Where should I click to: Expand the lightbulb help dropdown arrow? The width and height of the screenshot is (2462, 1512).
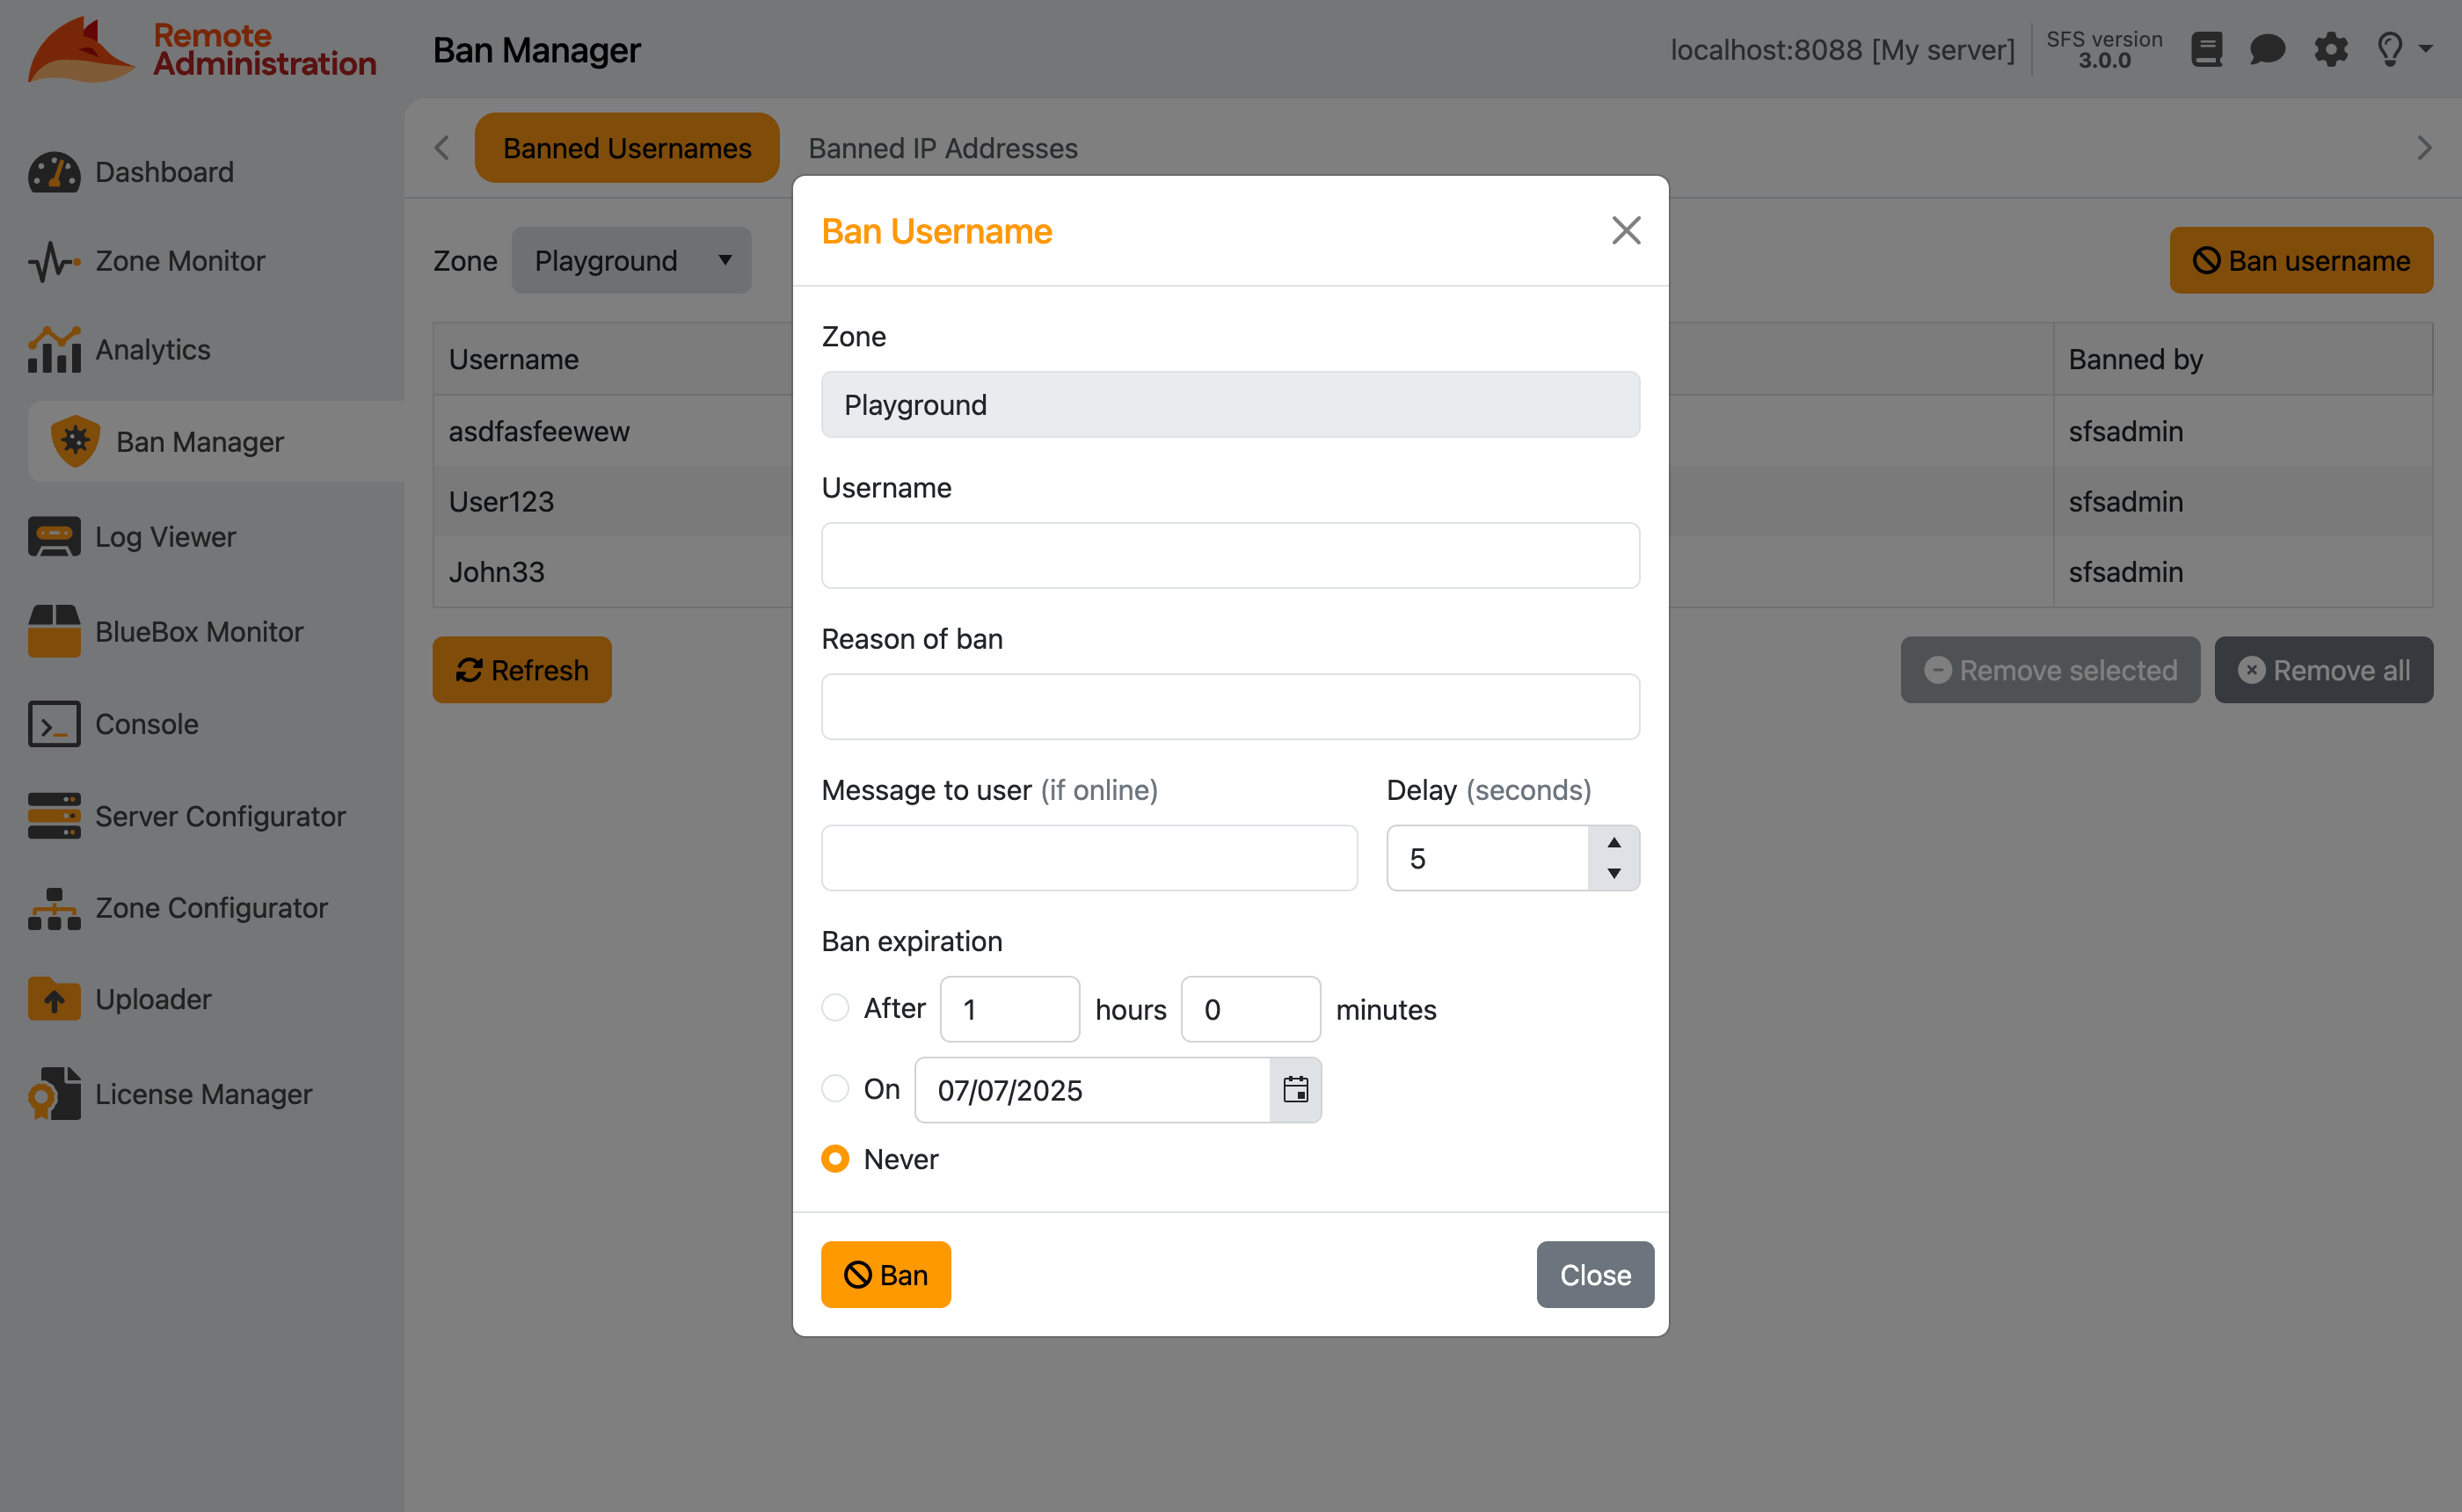(2426, 48)
